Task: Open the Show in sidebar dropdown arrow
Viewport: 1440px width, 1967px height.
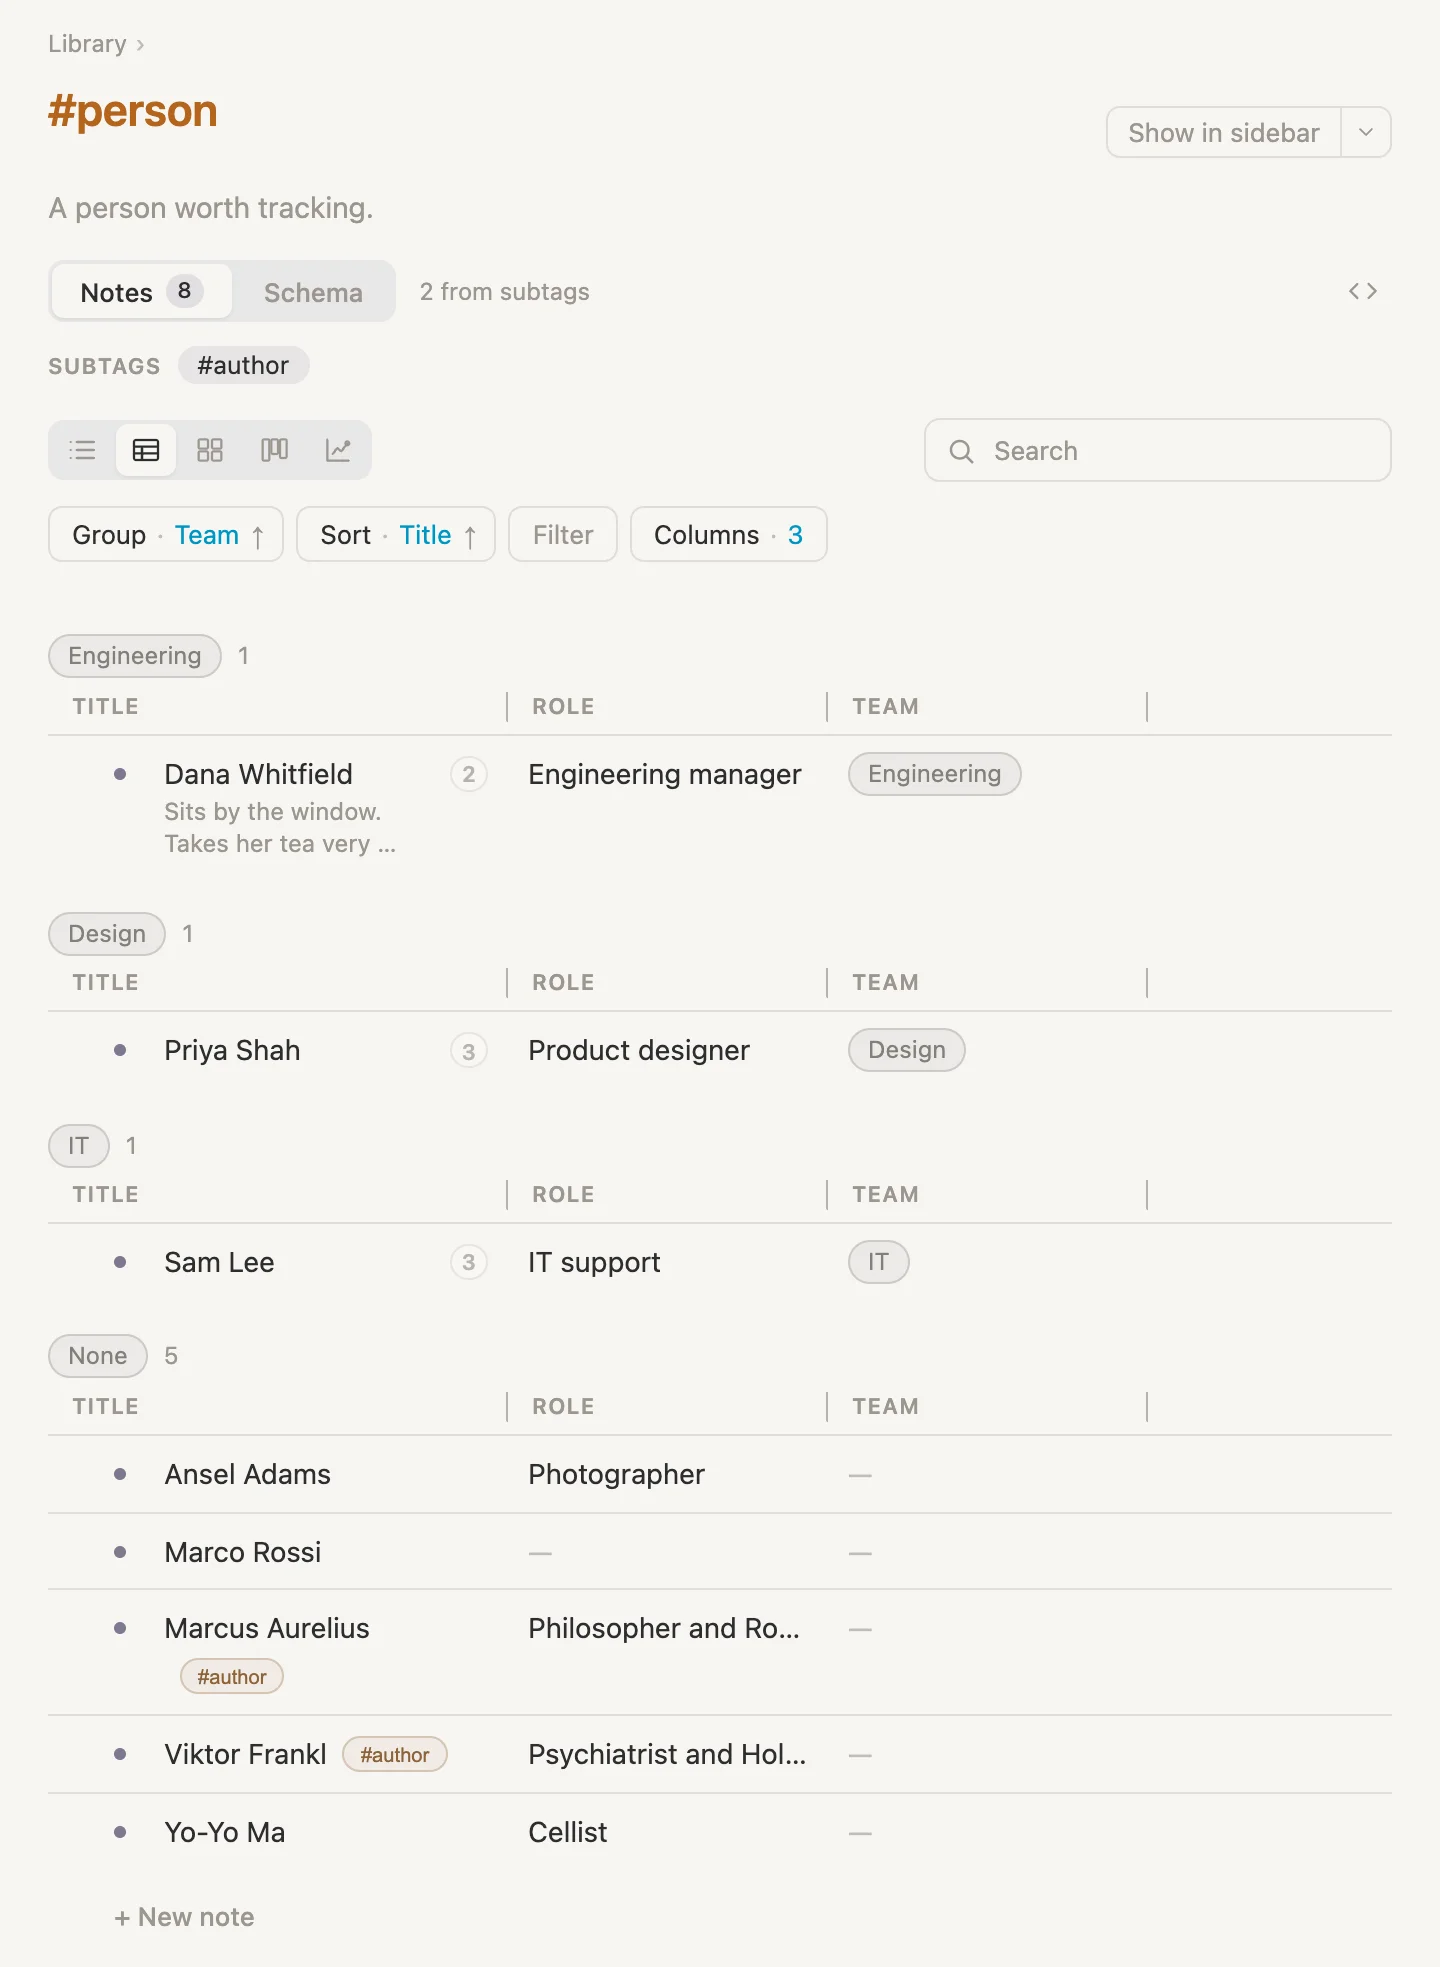Action: click(x=1366, y=132)
